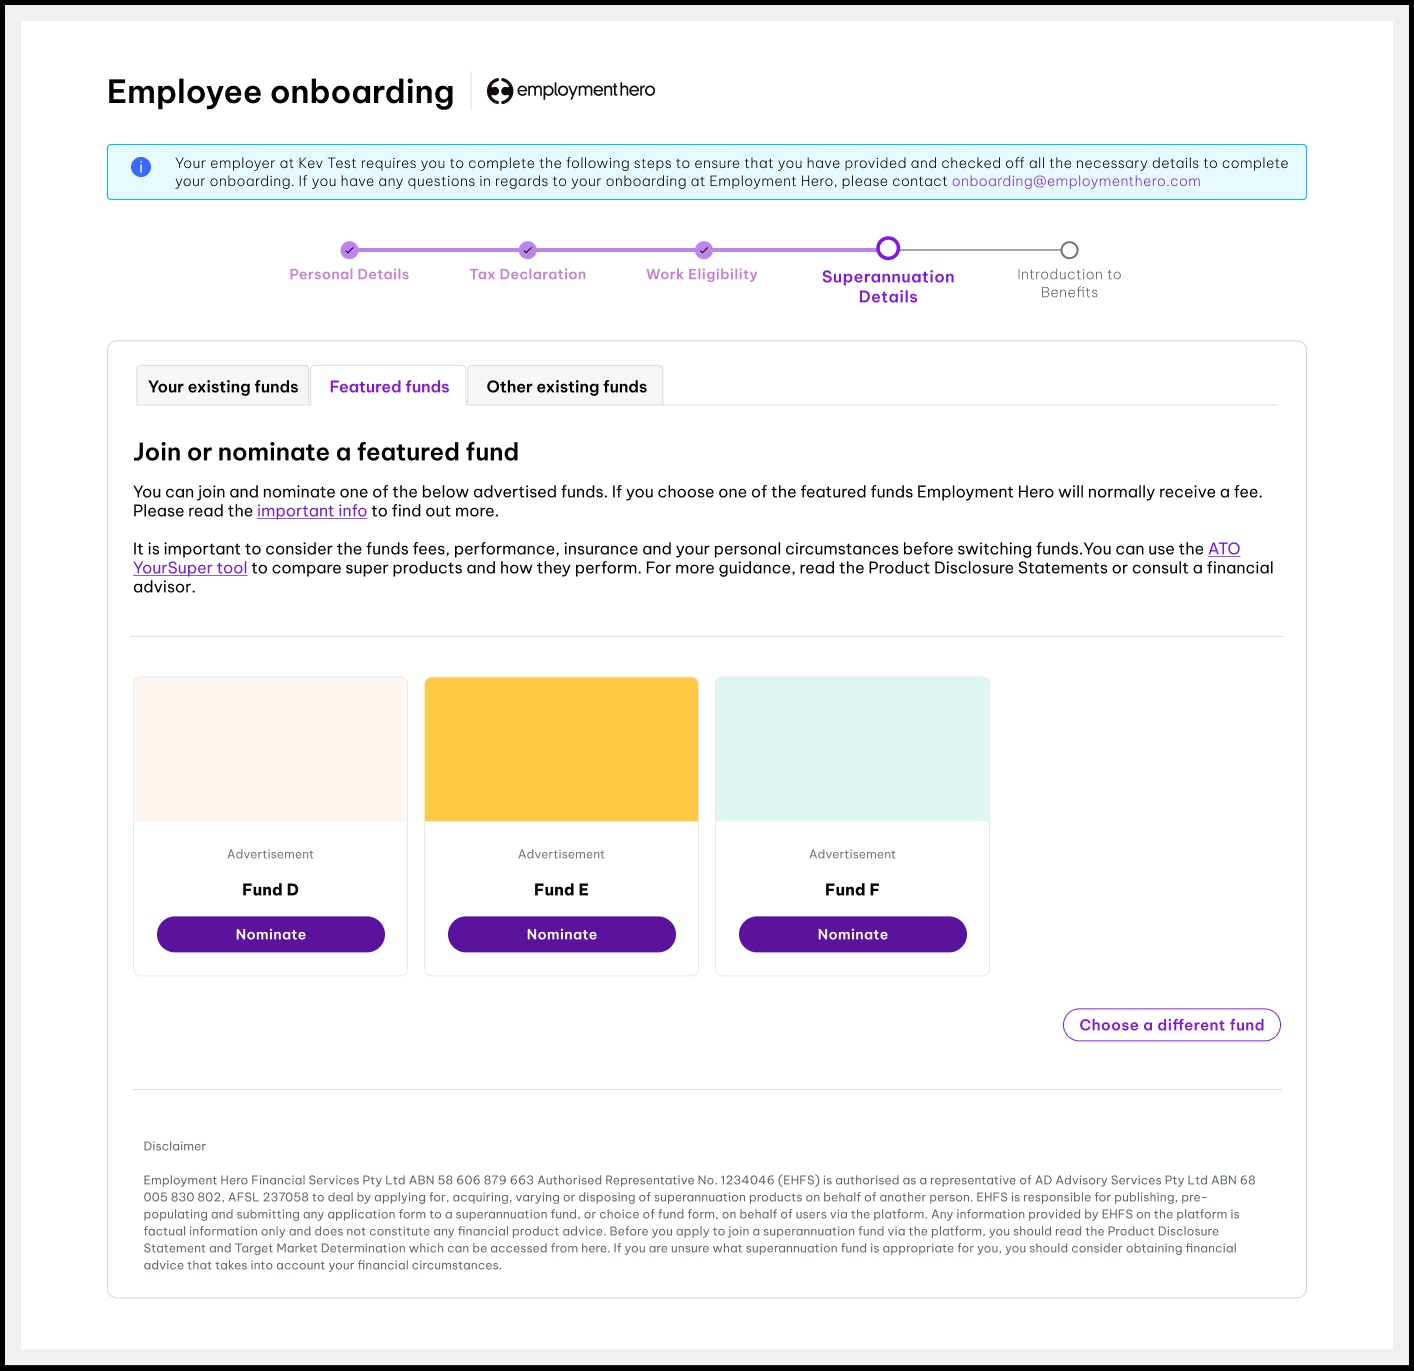The height and width of the screenshot is (1371, 1414).
Task: Click the Fund F advertisement image
Action: click(852, 749)
